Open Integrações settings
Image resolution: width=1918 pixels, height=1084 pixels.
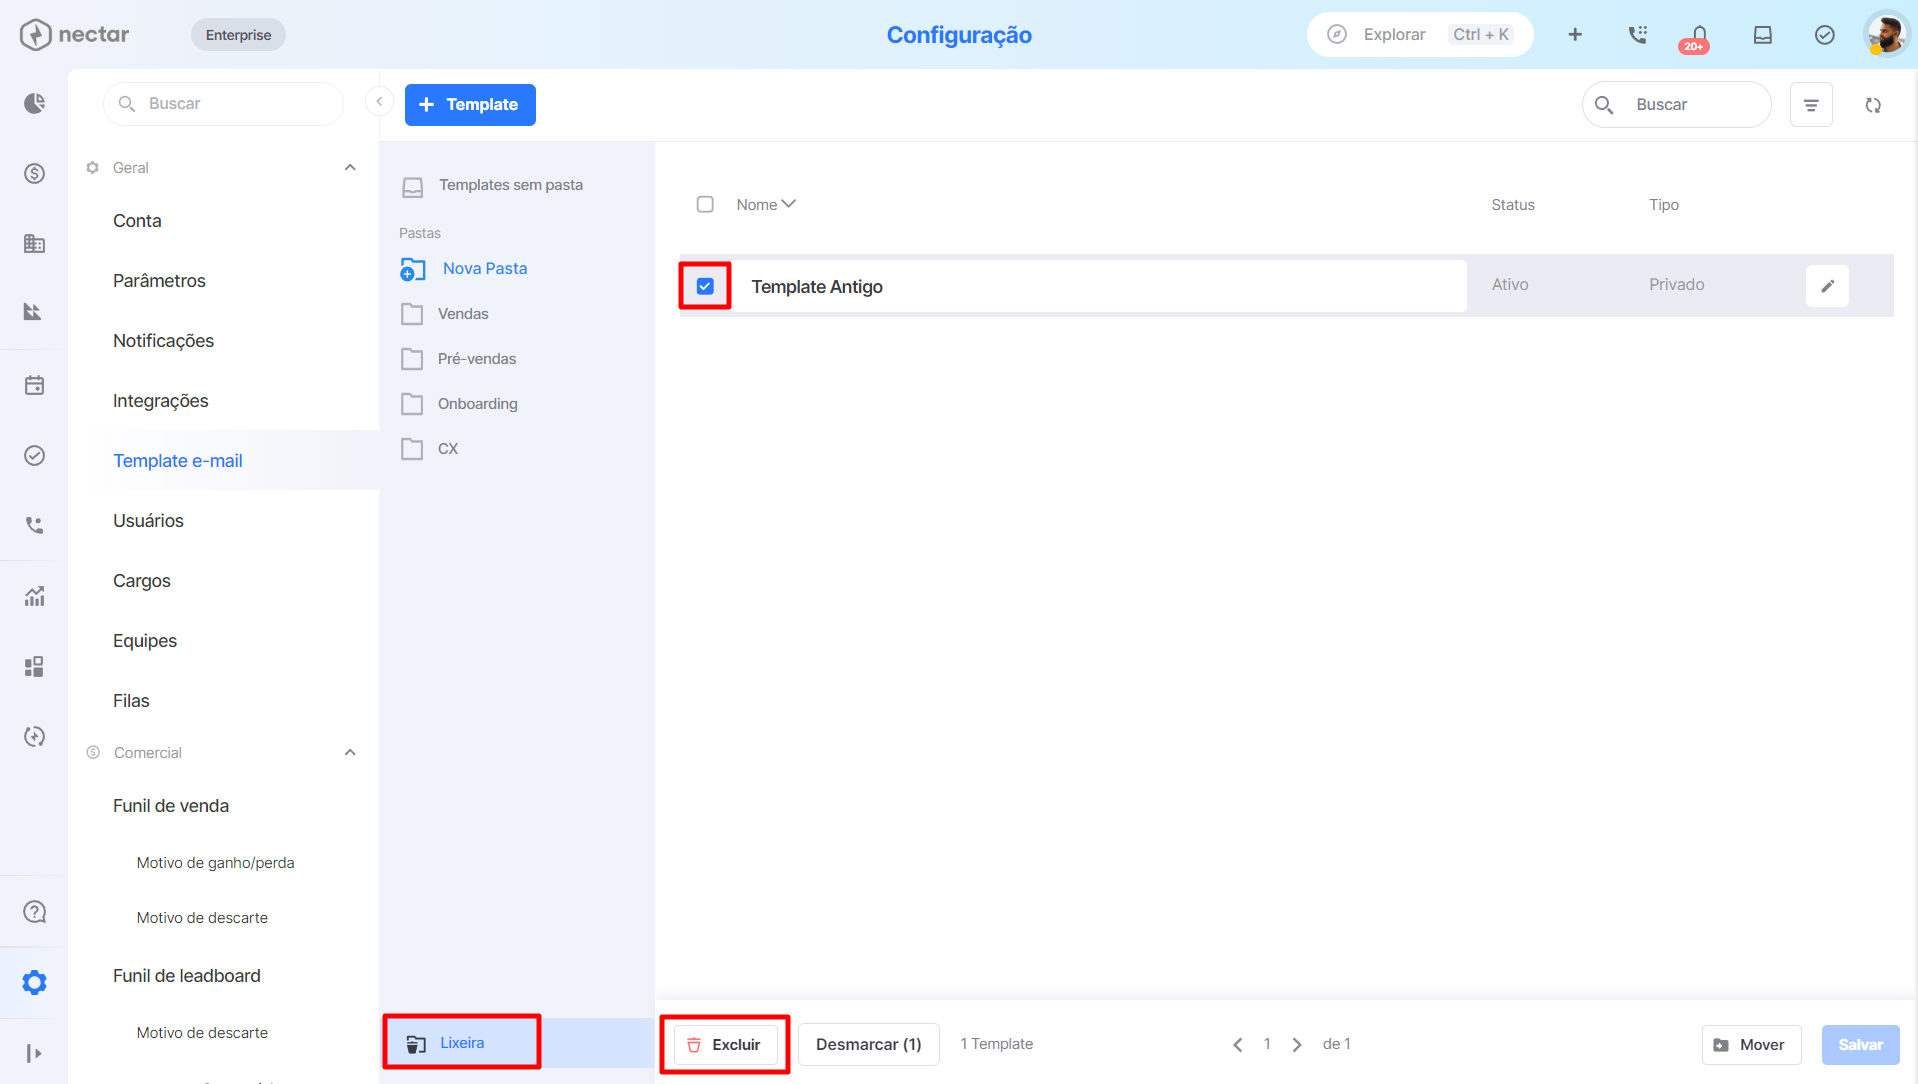tap(160, 401)
